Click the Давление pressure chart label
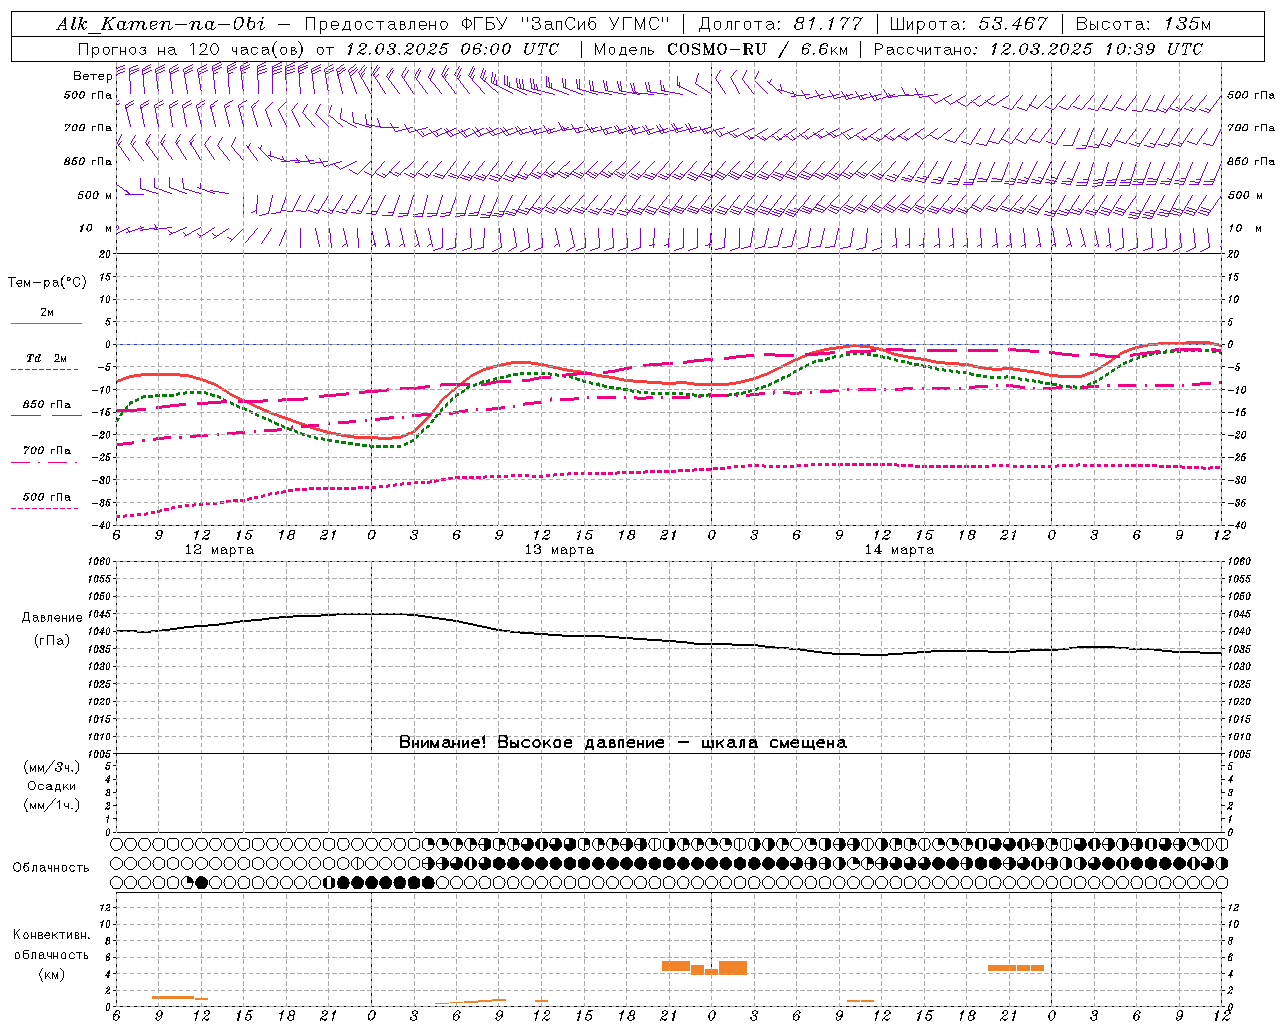1280x1024 pixels. pos(51,618)
